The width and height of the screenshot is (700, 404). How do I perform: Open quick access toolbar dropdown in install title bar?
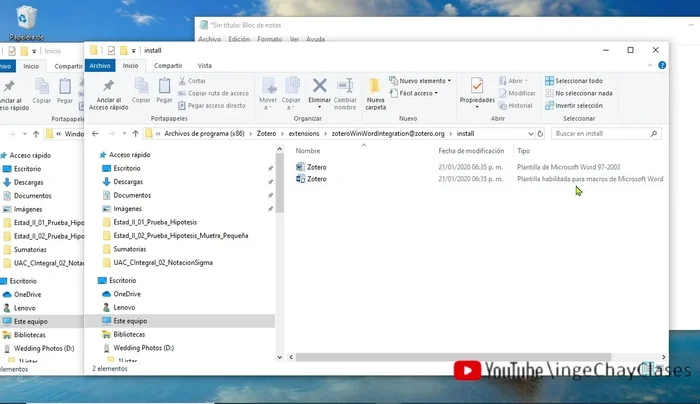[133, 51]
